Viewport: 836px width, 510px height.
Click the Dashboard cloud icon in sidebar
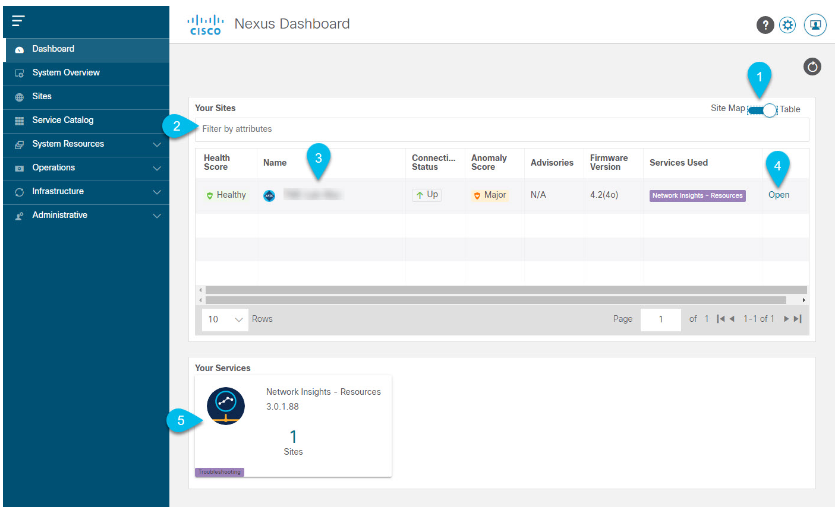tap(20, 50)
